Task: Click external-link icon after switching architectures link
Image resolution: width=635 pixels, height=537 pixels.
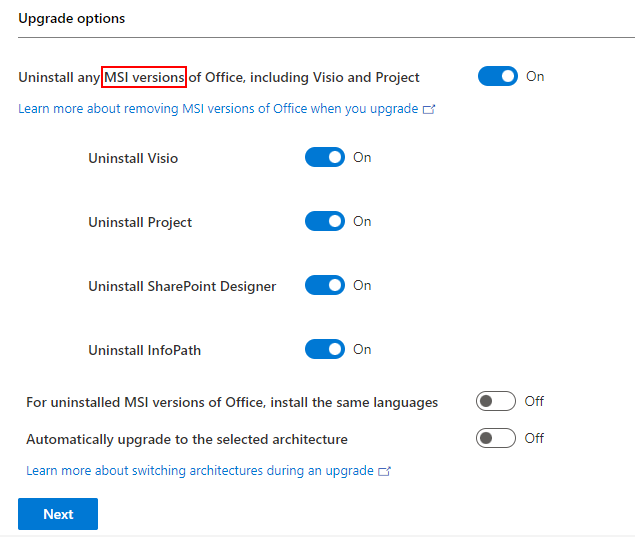Action: (x=385, y=471)
